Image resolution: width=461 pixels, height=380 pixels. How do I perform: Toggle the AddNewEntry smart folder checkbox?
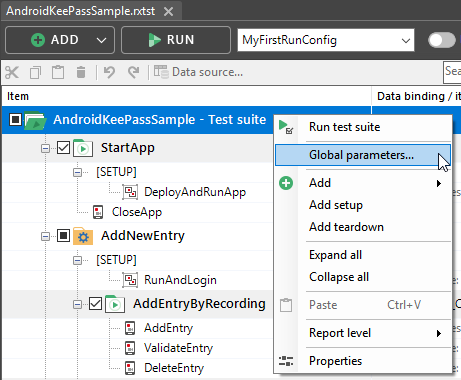[63, 236]
